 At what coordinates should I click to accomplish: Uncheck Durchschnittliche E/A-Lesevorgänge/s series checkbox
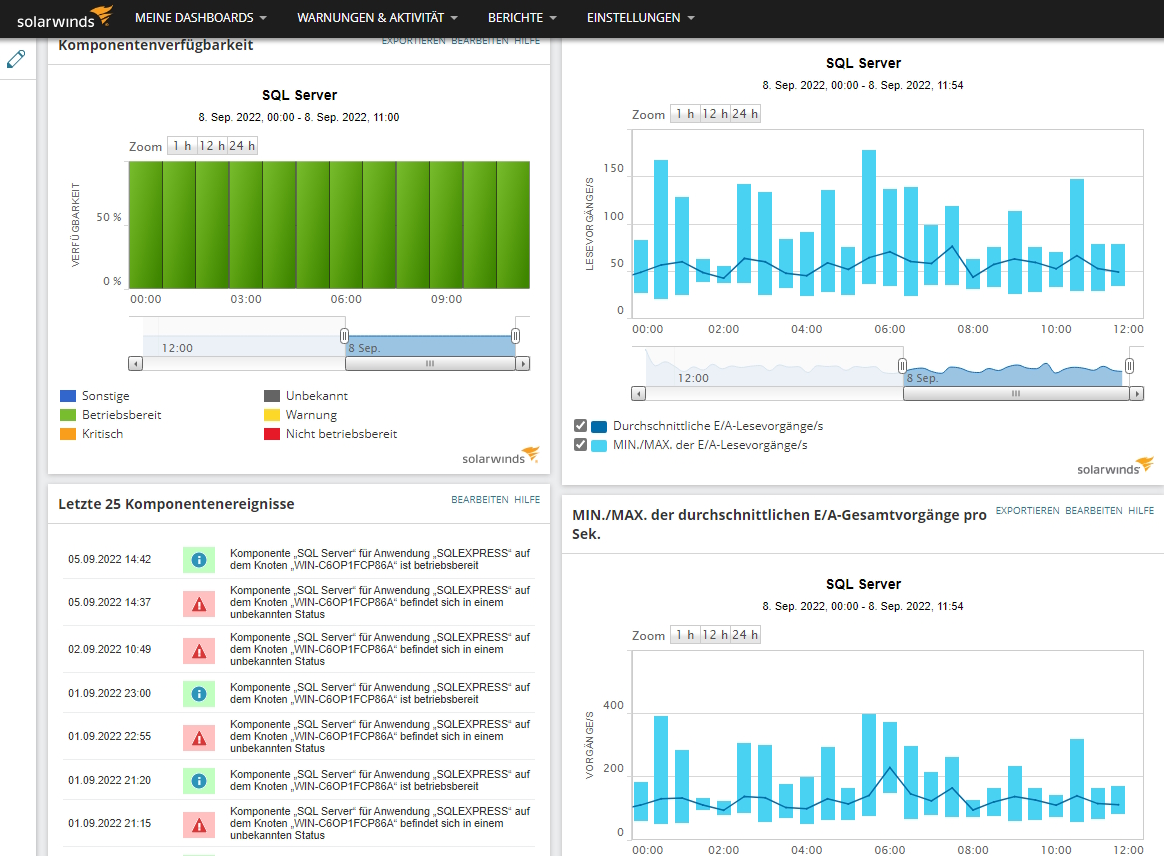pyautogui.click(x=581, y=426)
